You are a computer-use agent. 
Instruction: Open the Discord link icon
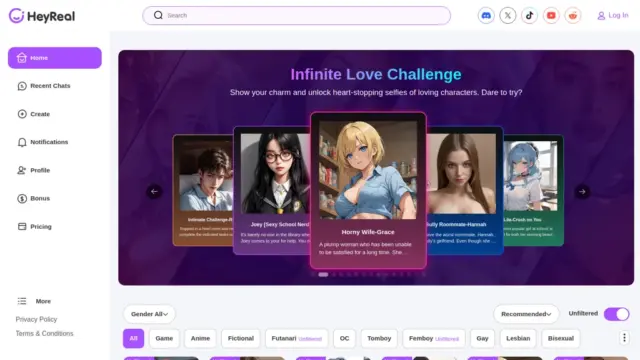(x=486, y=16)
